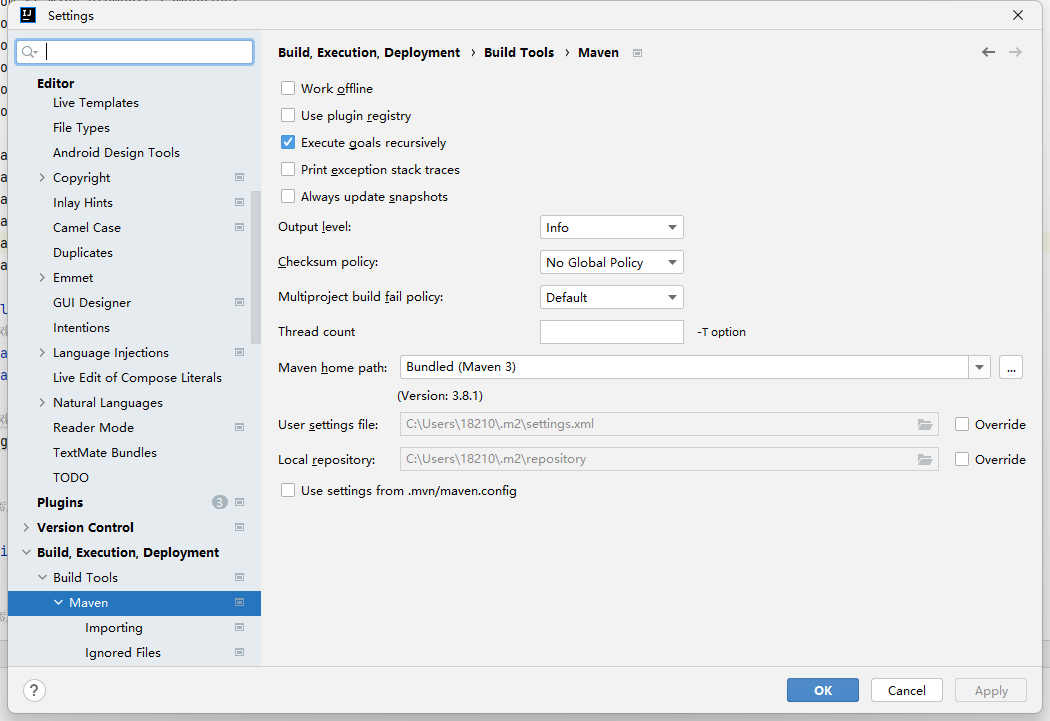
Task: Expand the Natural Languages node
Action: click(42, 402)
